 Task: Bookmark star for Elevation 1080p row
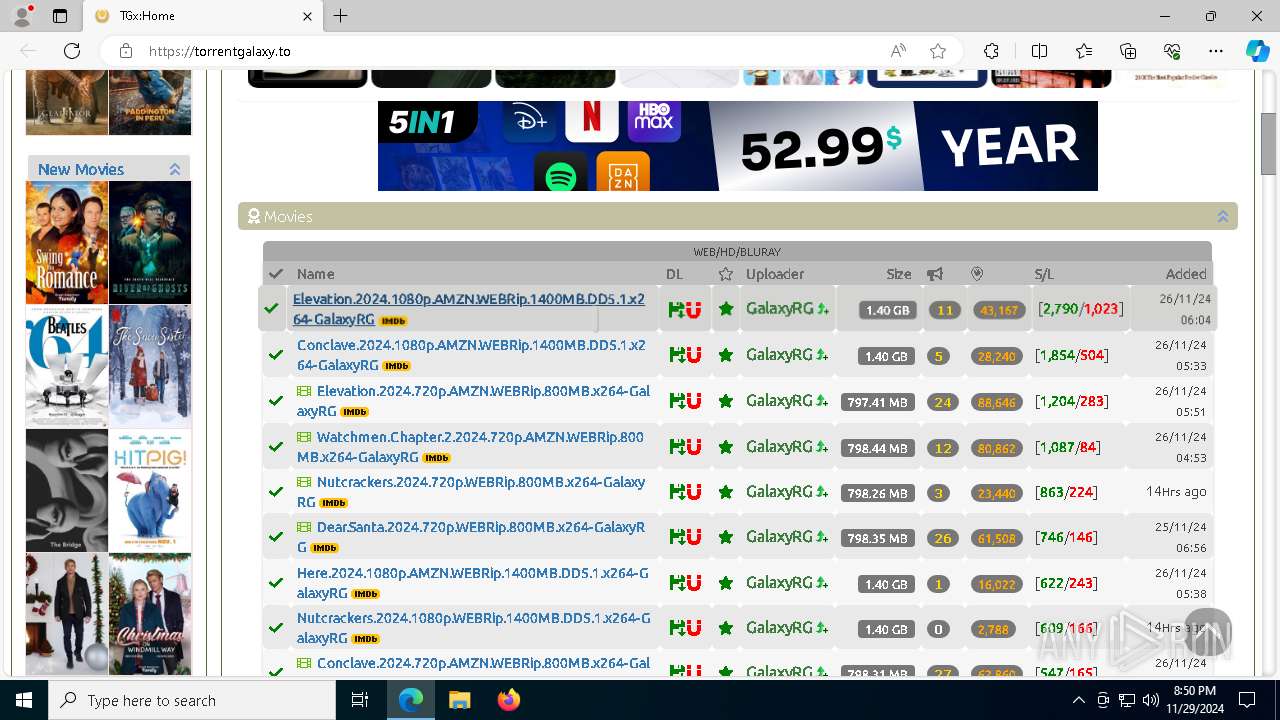pos(726,309)
